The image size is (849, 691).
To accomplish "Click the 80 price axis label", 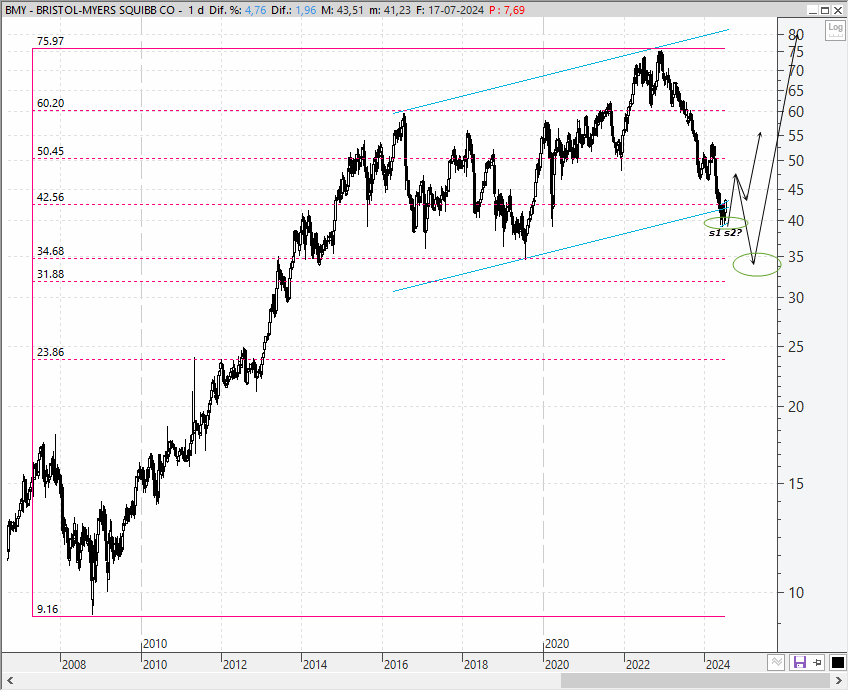I will coord(796,35).
